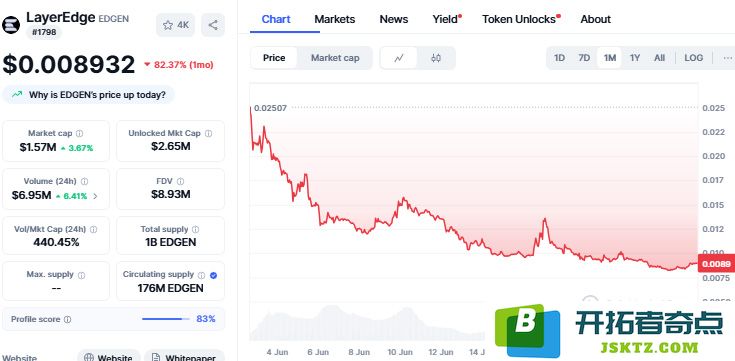735x361 pixels.
Task: Toggle the Market cap chart view
Action: pyautogui.click(x=335, y=58)
